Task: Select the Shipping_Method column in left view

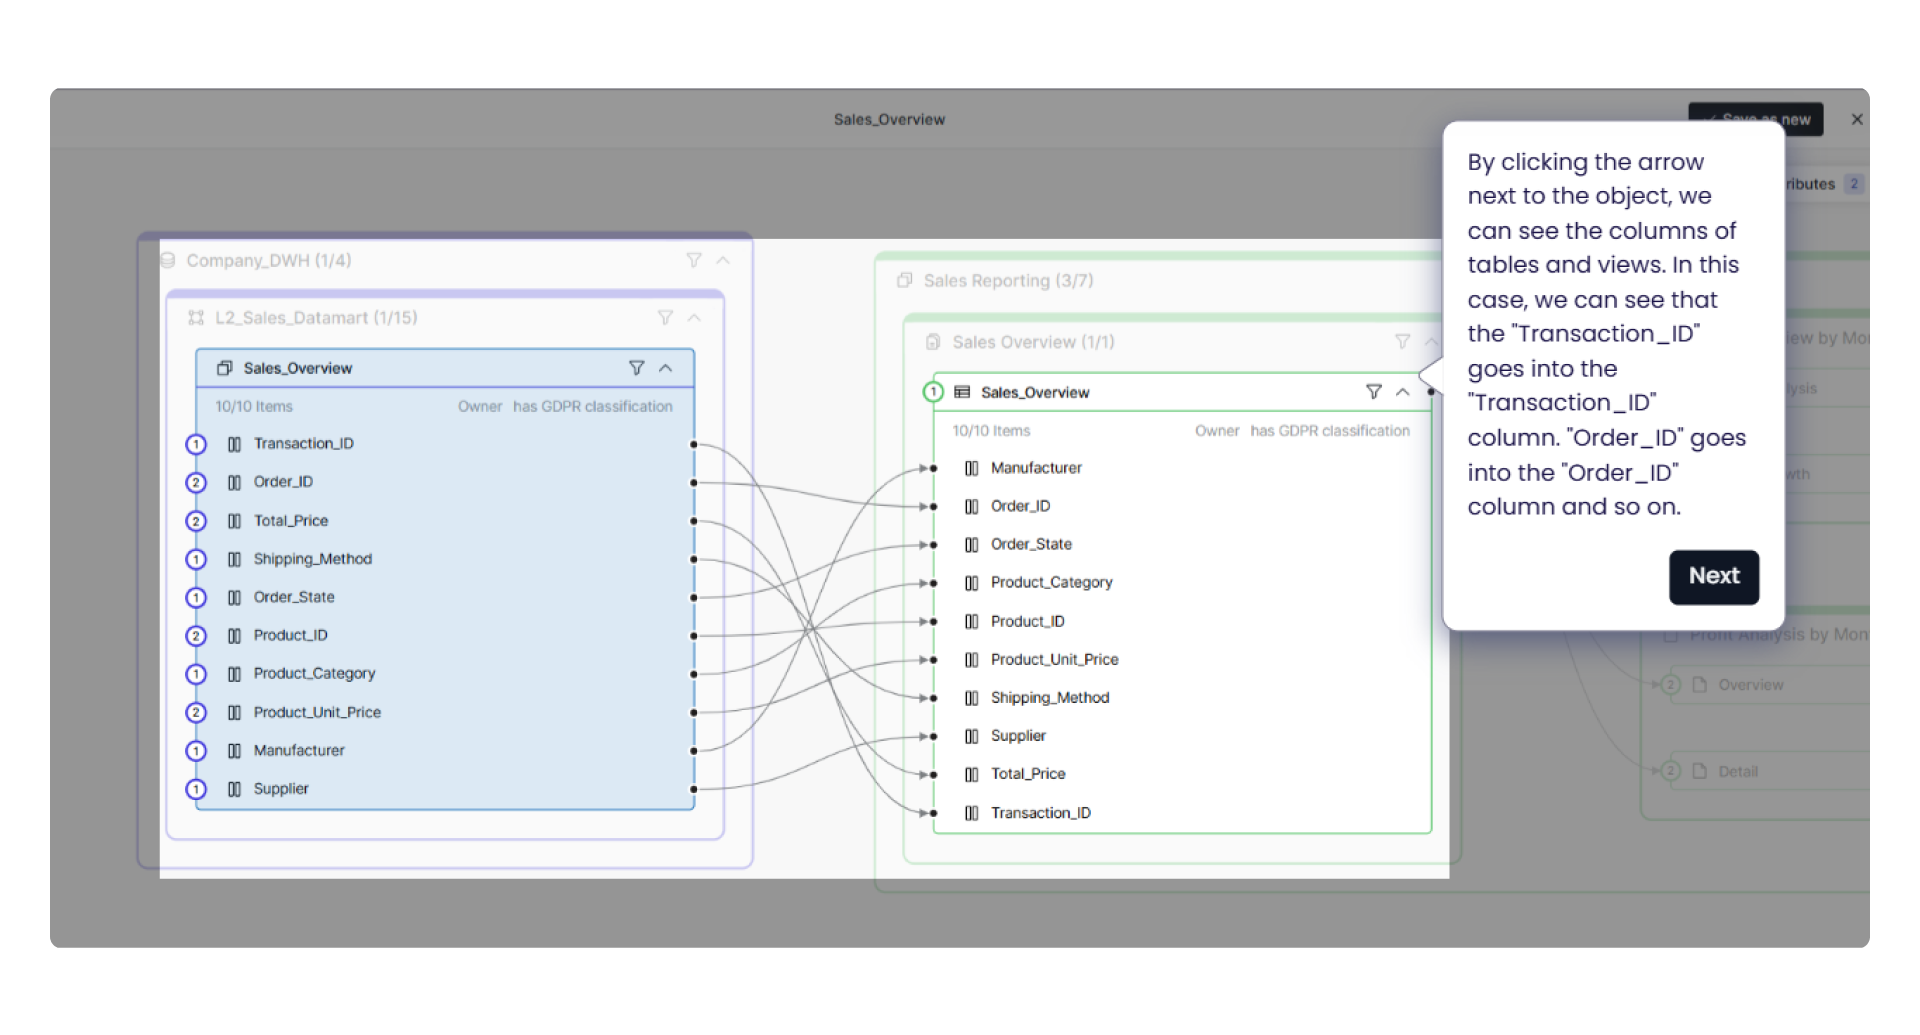Action: click(312, 559)
